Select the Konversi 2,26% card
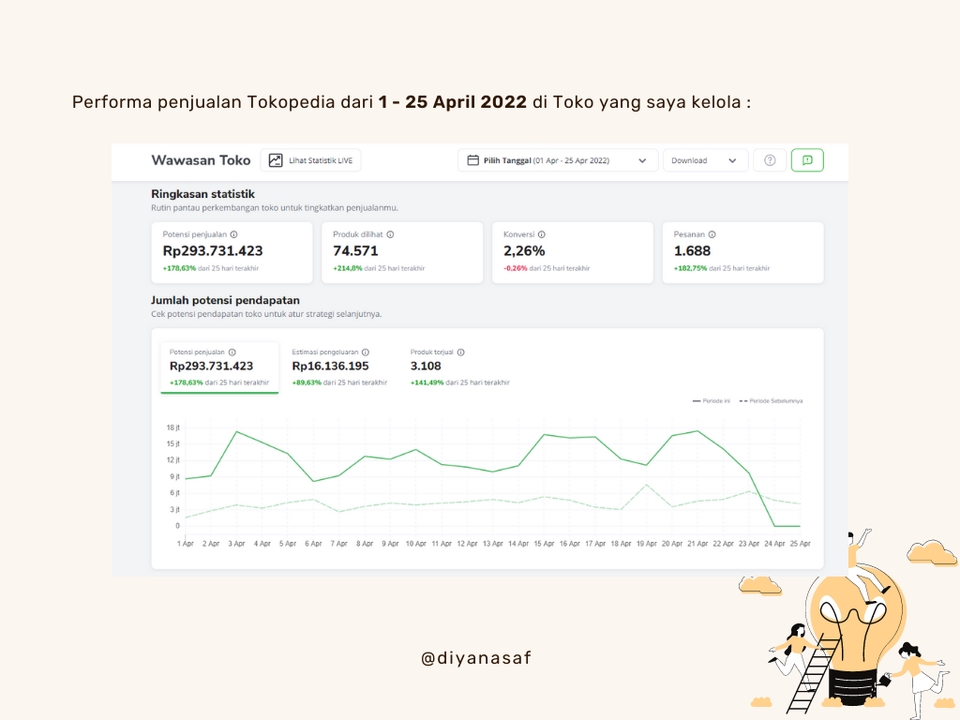Image resolution: width=960 pixels, height=720 pixels. 572,252
